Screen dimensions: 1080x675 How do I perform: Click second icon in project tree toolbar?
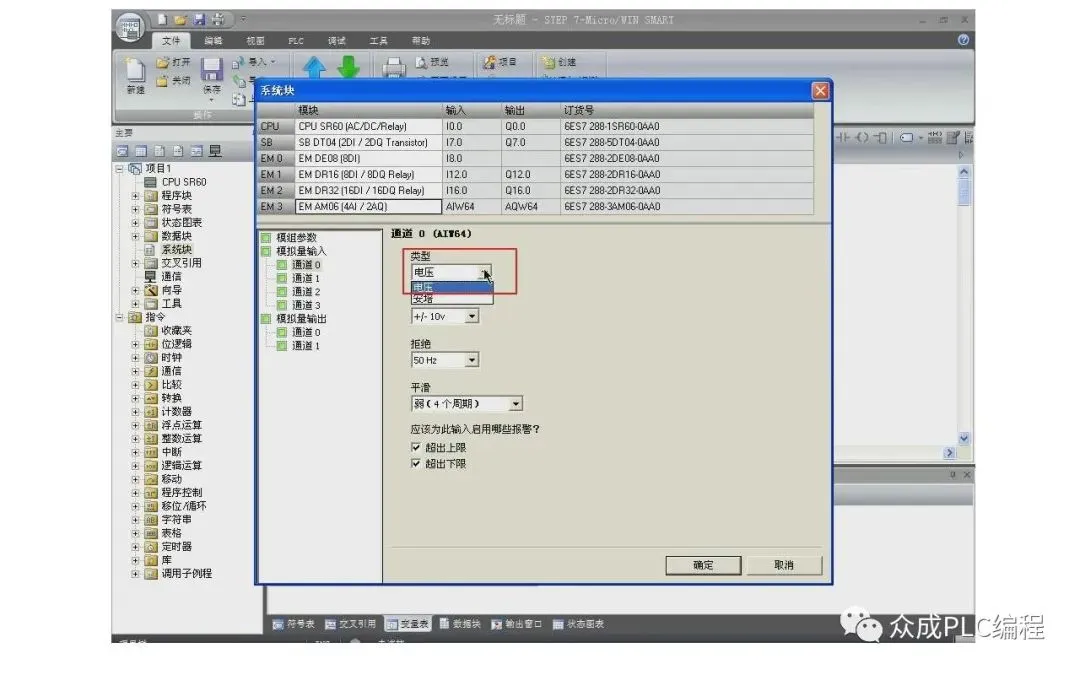point(141,151)
